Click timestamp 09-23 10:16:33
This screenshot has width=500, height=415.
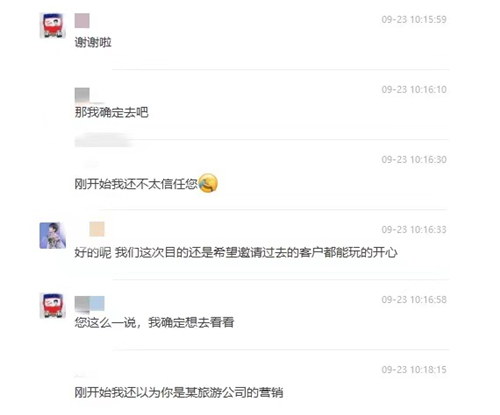pyautogui.click(x=414, y=229)
